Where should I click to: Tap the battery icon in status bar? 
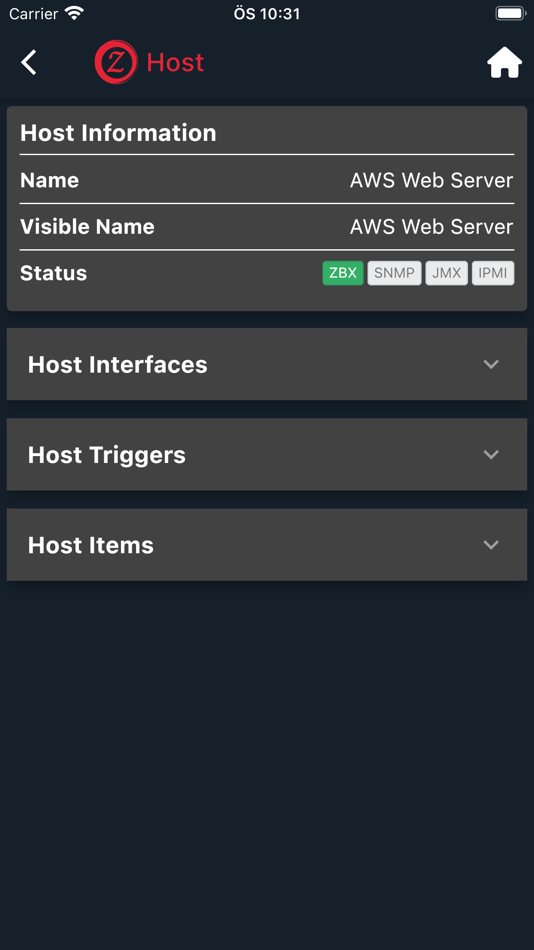(510, 13)
